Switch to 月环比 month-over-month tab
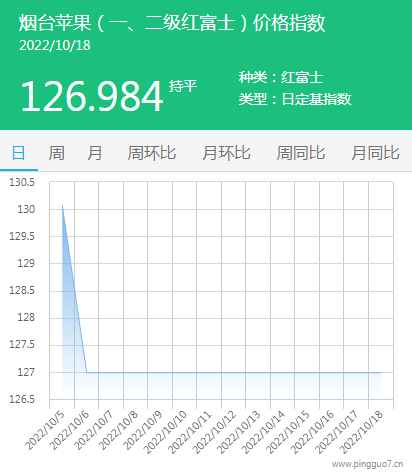 click(x=226, y=153)
